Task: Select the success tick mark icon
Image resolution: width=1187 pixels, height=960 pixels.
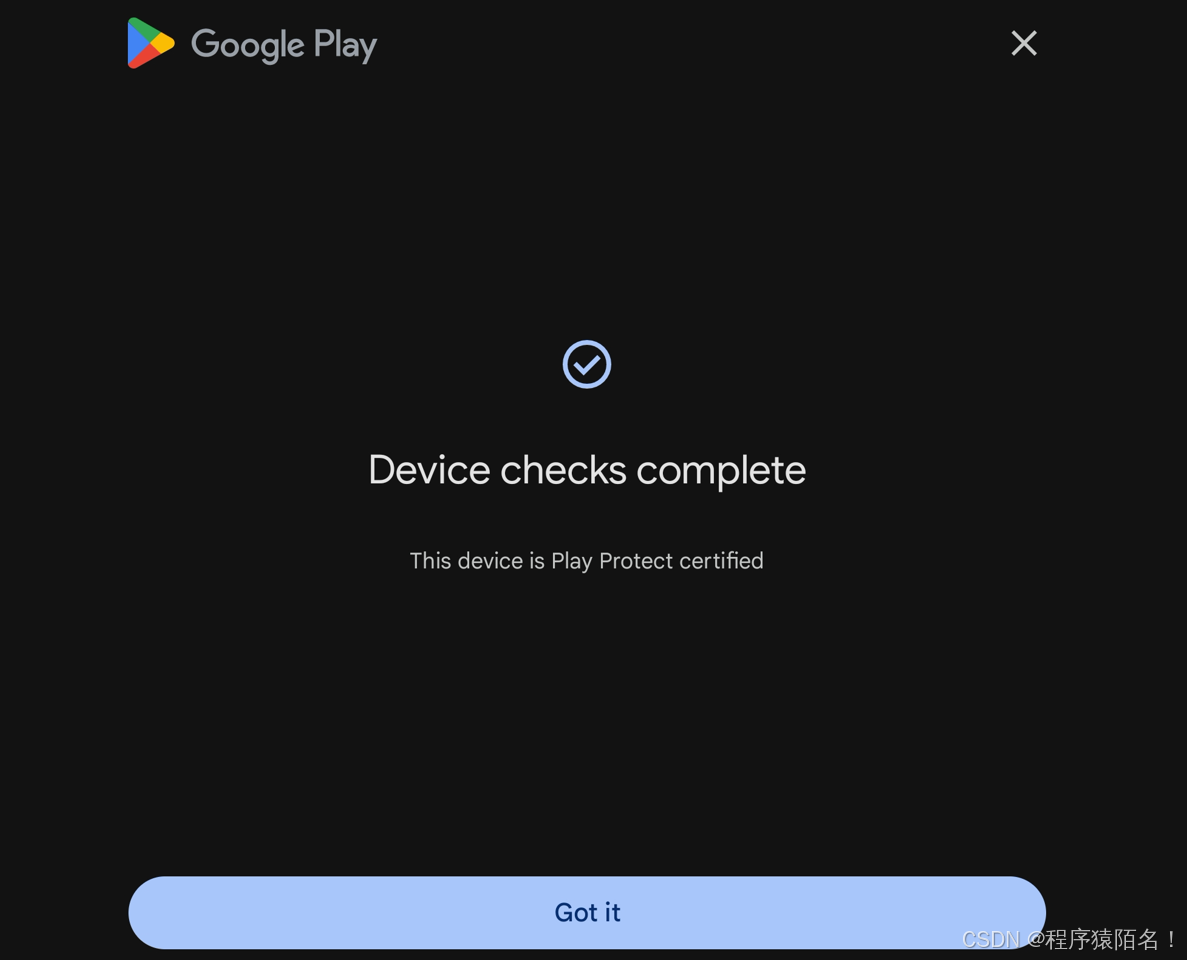Action: click(587, 364)
